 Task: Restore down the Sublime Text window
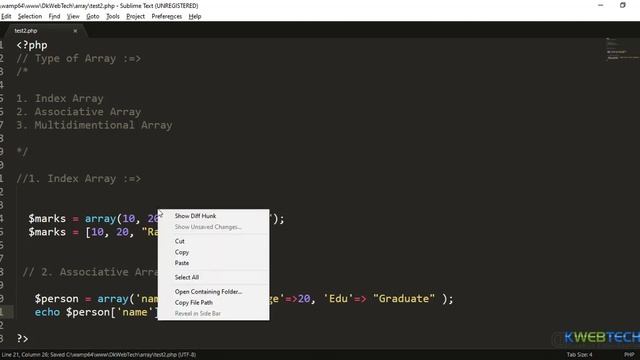622,5
